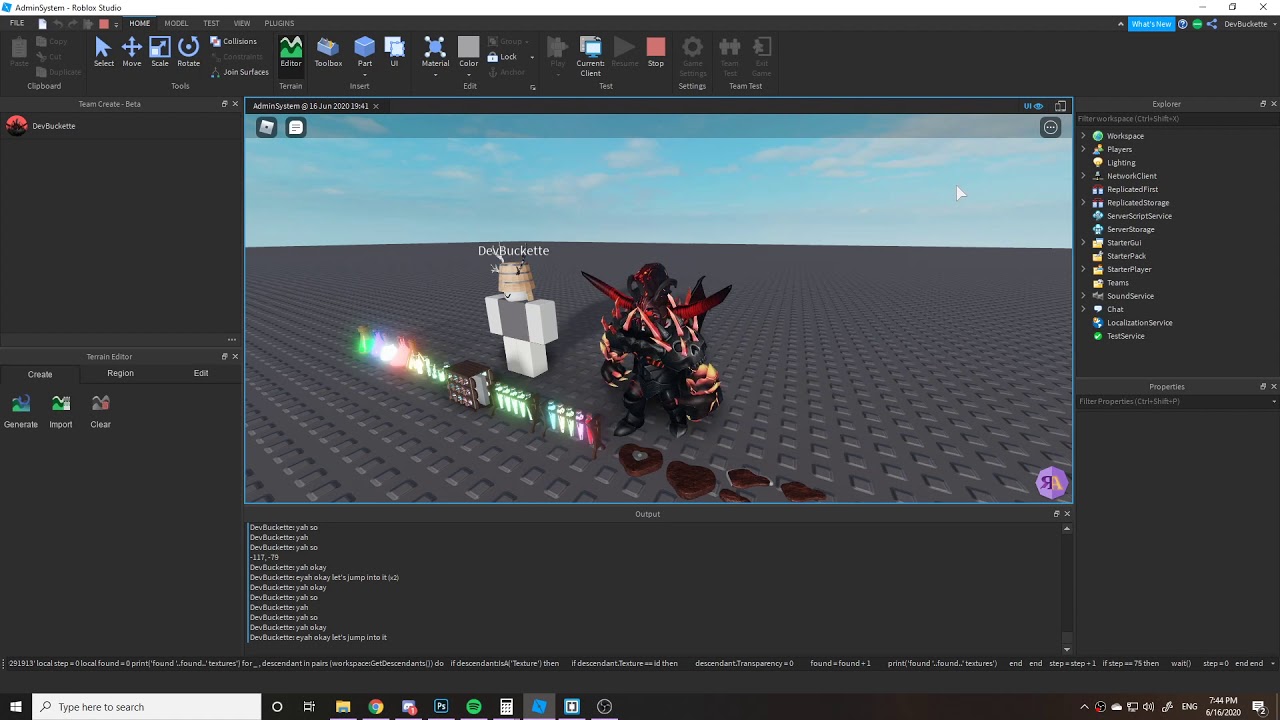
Task: Choose the Select tool
Action: [103, 52]
